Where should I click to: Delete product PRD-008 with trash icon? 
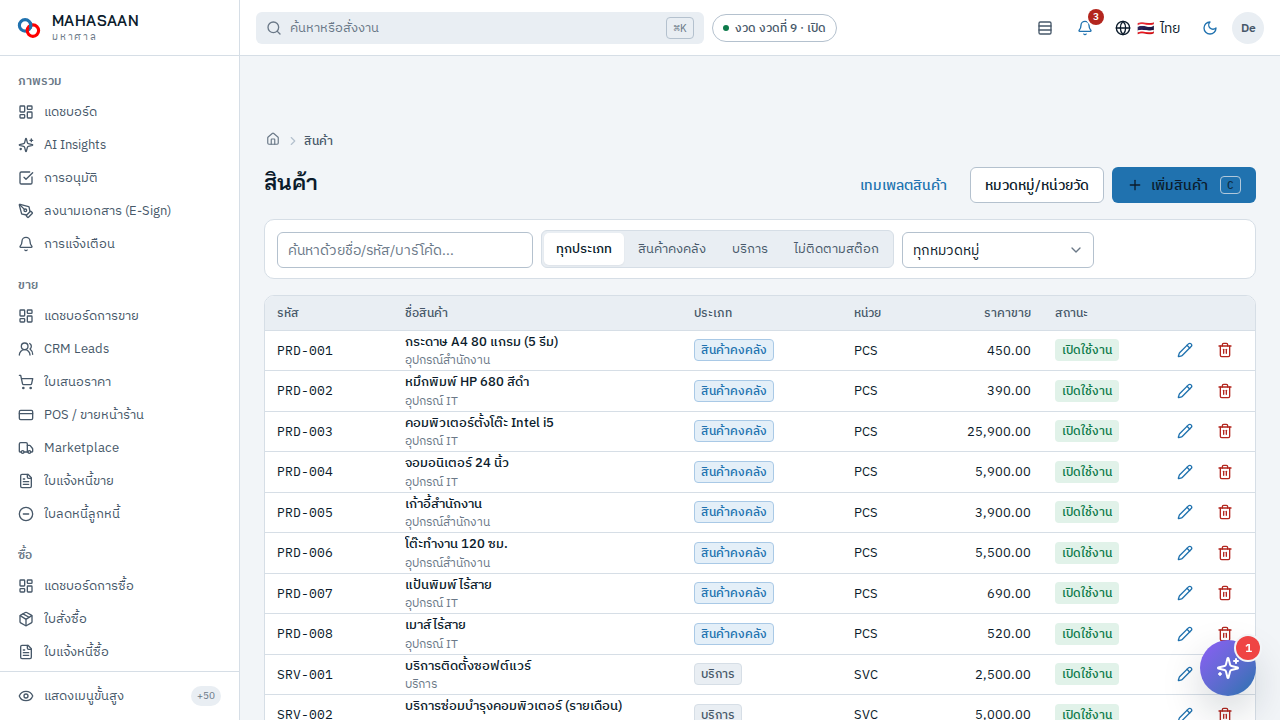[1225, 634]
